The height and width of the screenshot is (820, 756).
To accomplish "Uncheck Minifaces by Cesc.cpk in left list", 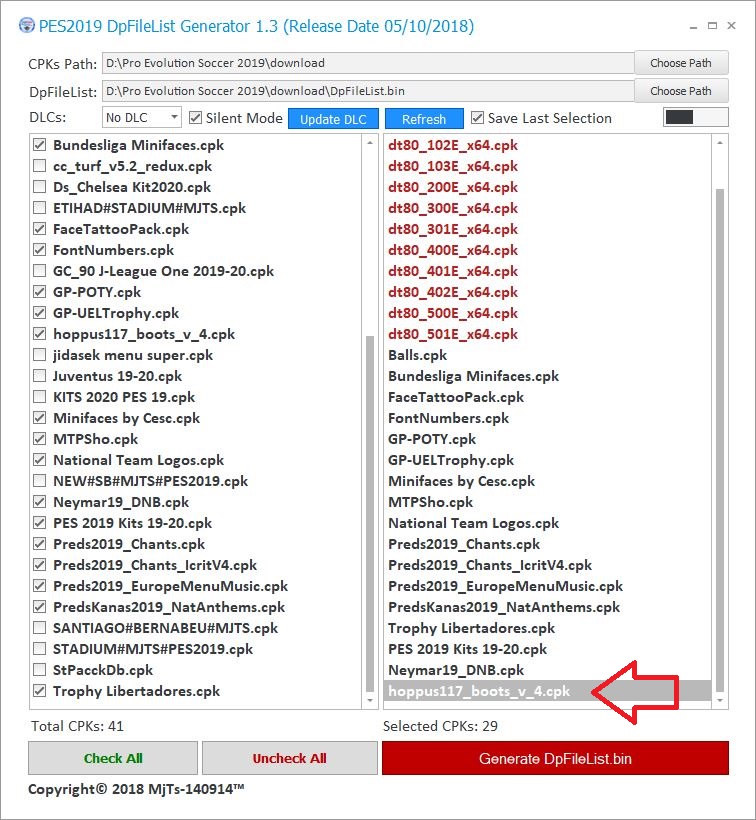I will (x=39, y=418).
